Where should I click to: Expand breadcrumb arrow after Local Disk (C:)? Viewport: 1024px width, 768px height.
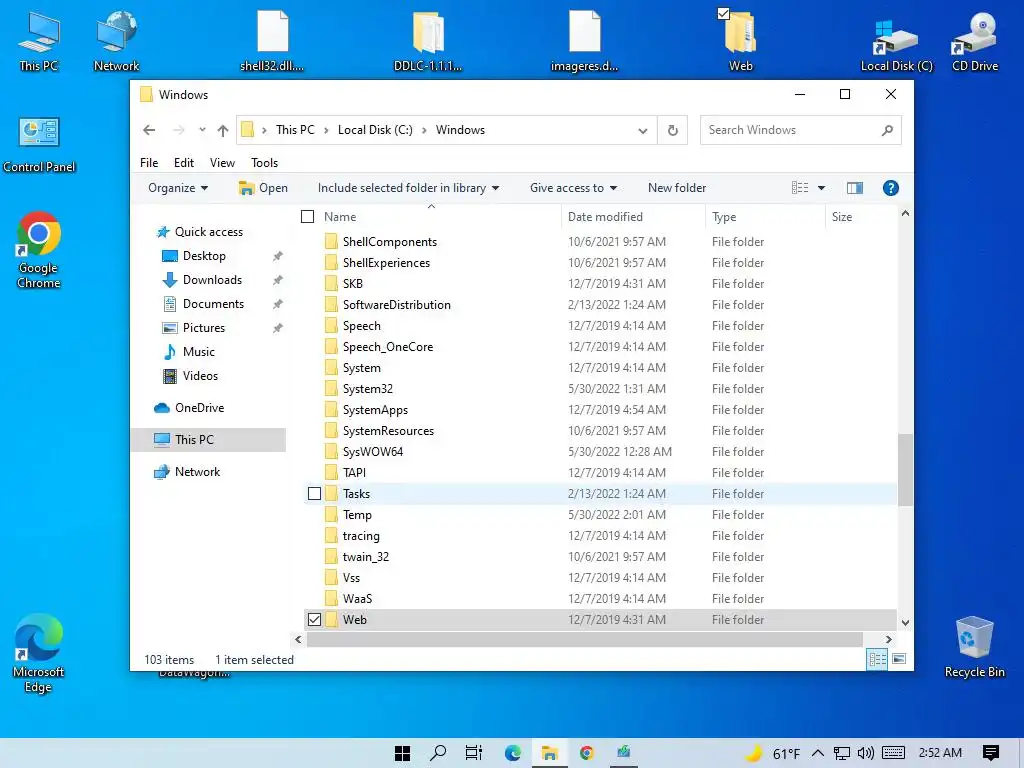tap(424, 130)
